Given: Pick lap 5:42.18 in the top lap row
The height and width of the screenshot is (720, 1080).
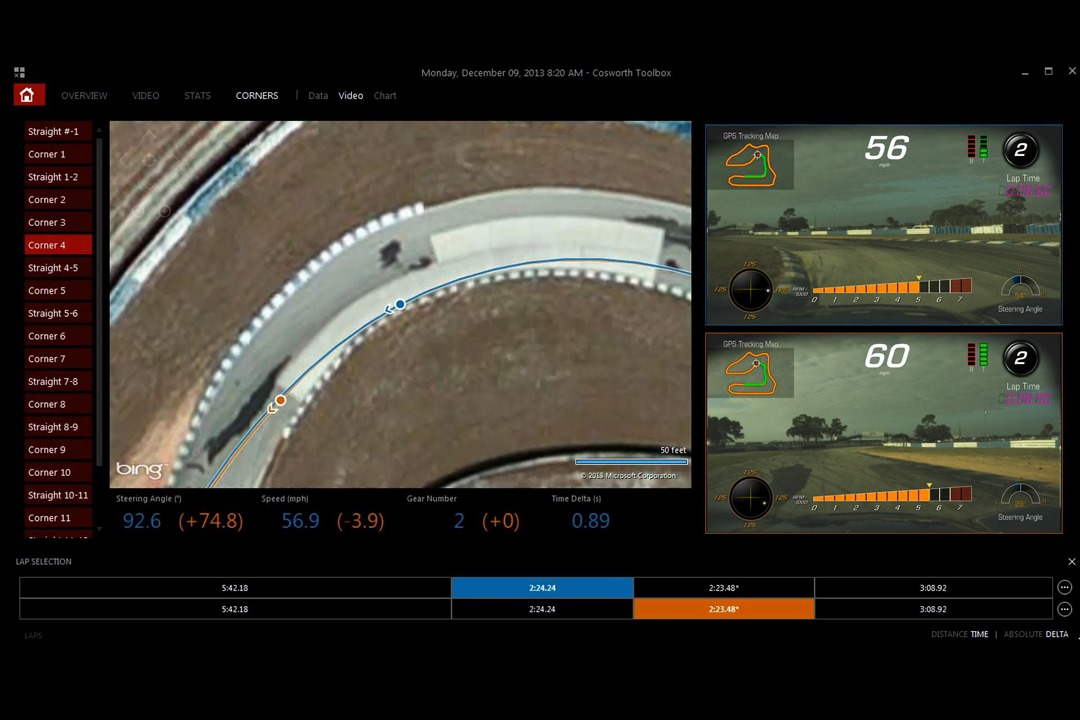Looking at the screenshot, I should 235,588.
